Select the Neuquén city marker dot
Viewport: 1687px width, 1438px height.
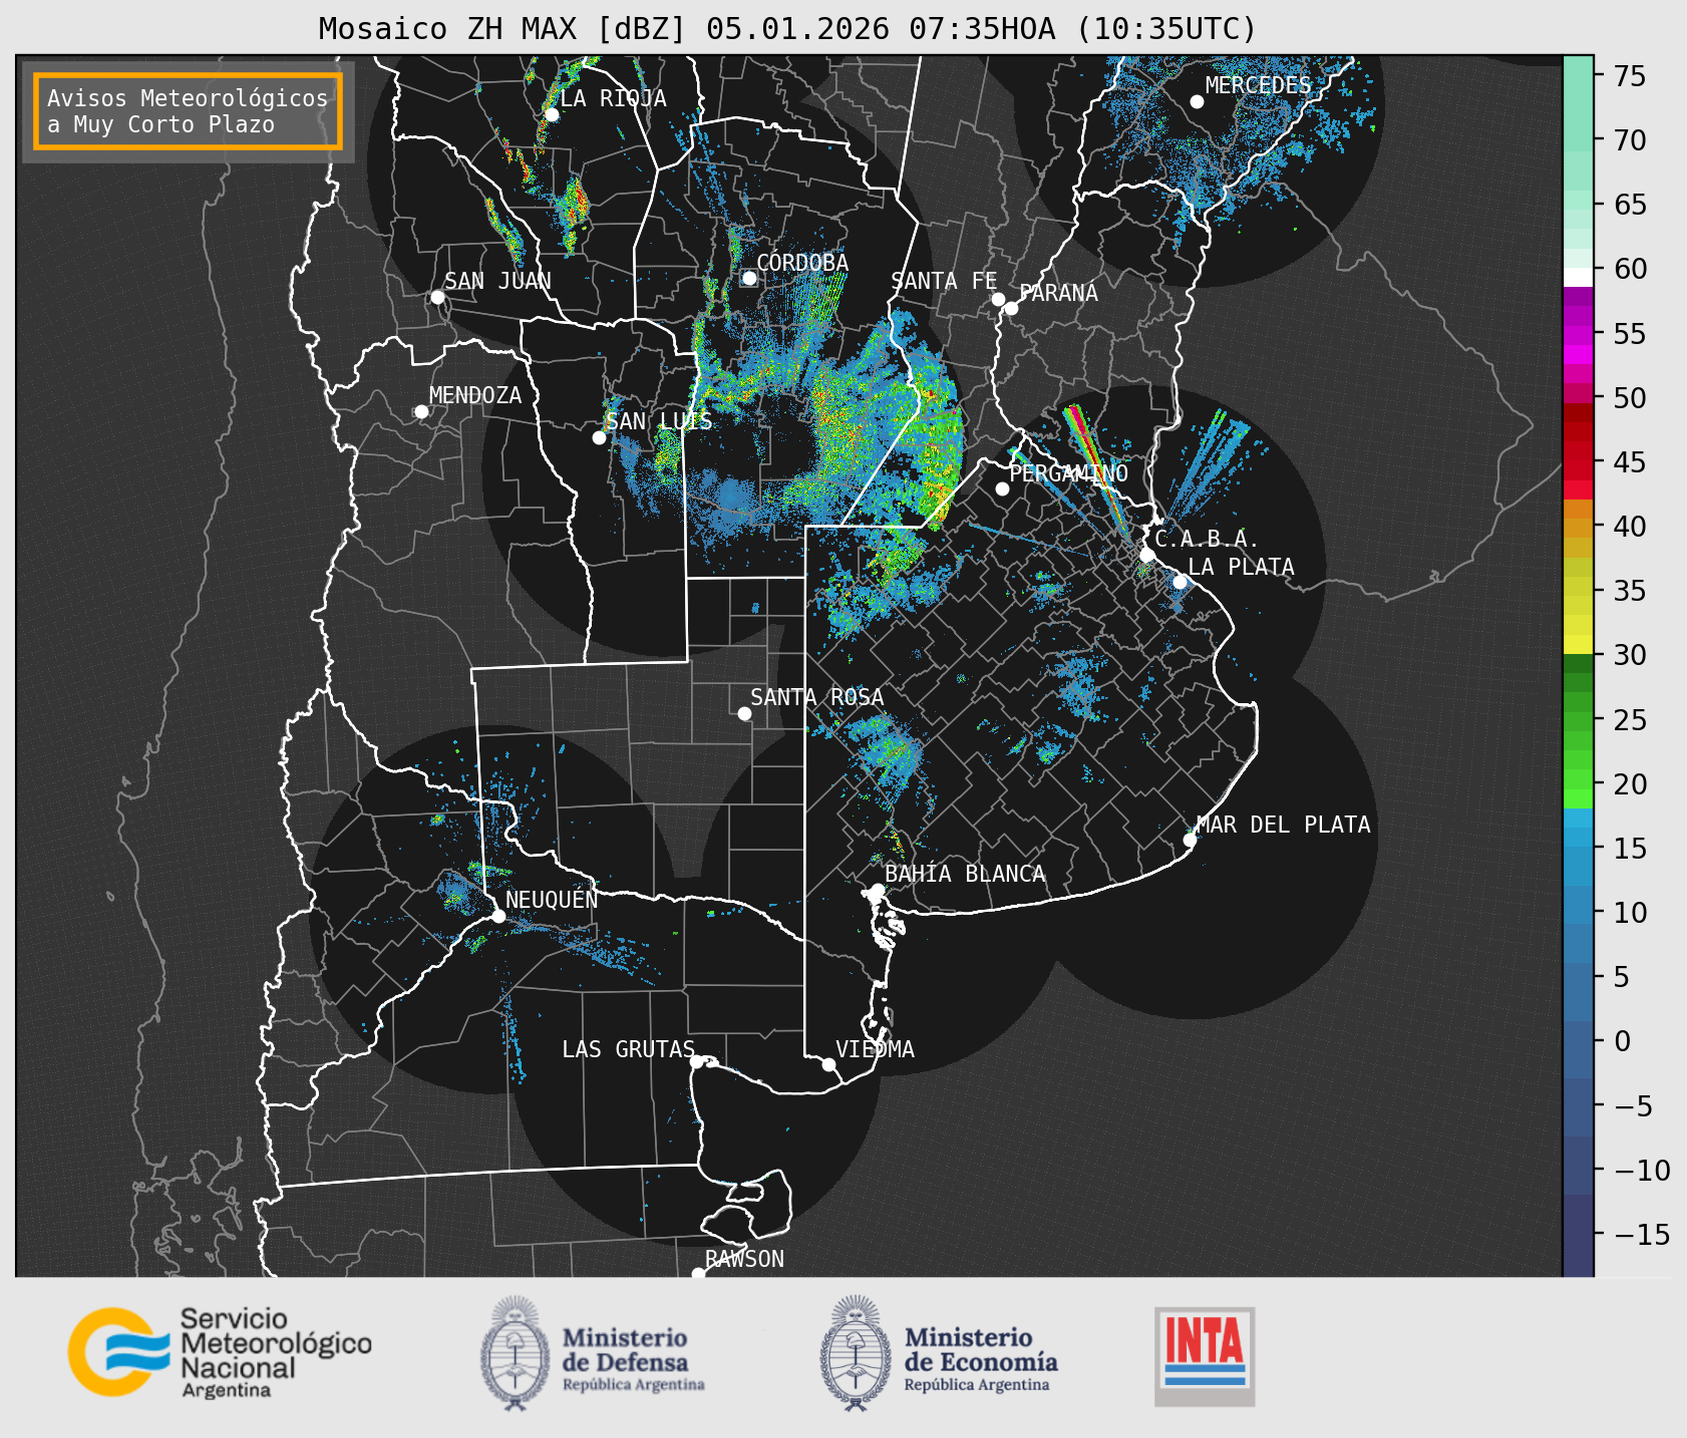tap(498, 916)
